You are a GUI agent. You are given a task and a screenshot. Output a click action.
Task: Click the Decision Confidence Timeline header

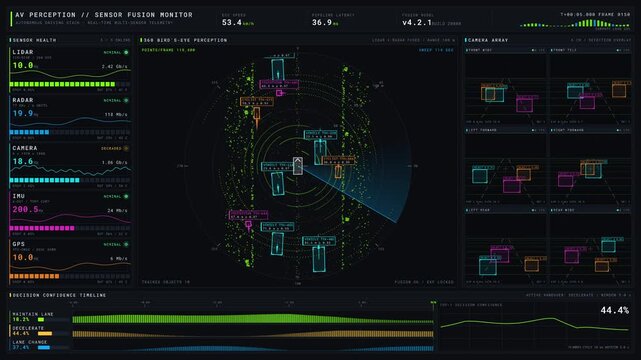[x=59, y=295]
